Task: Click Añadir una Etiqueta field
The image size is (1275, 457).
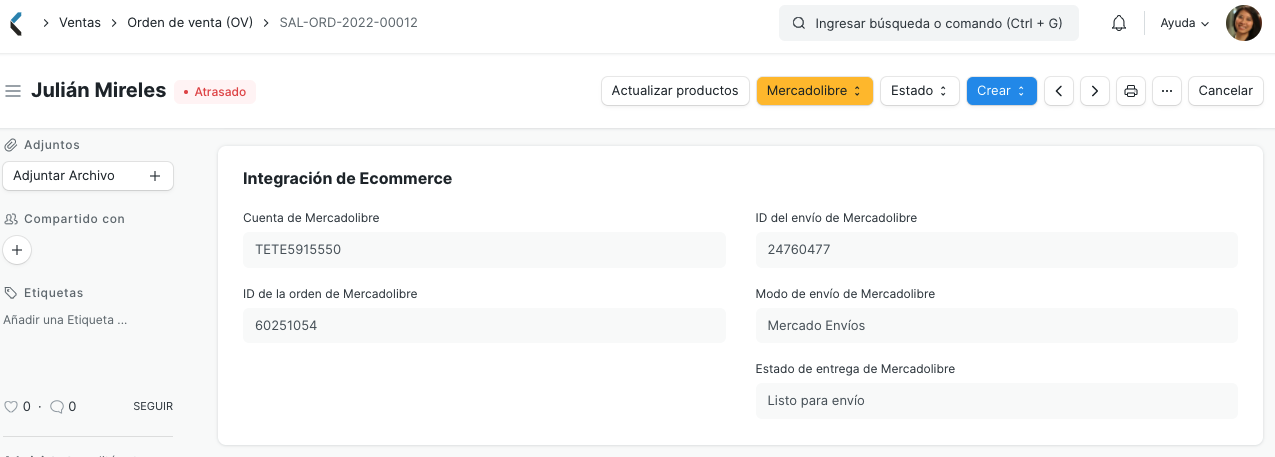Action: 65,321
